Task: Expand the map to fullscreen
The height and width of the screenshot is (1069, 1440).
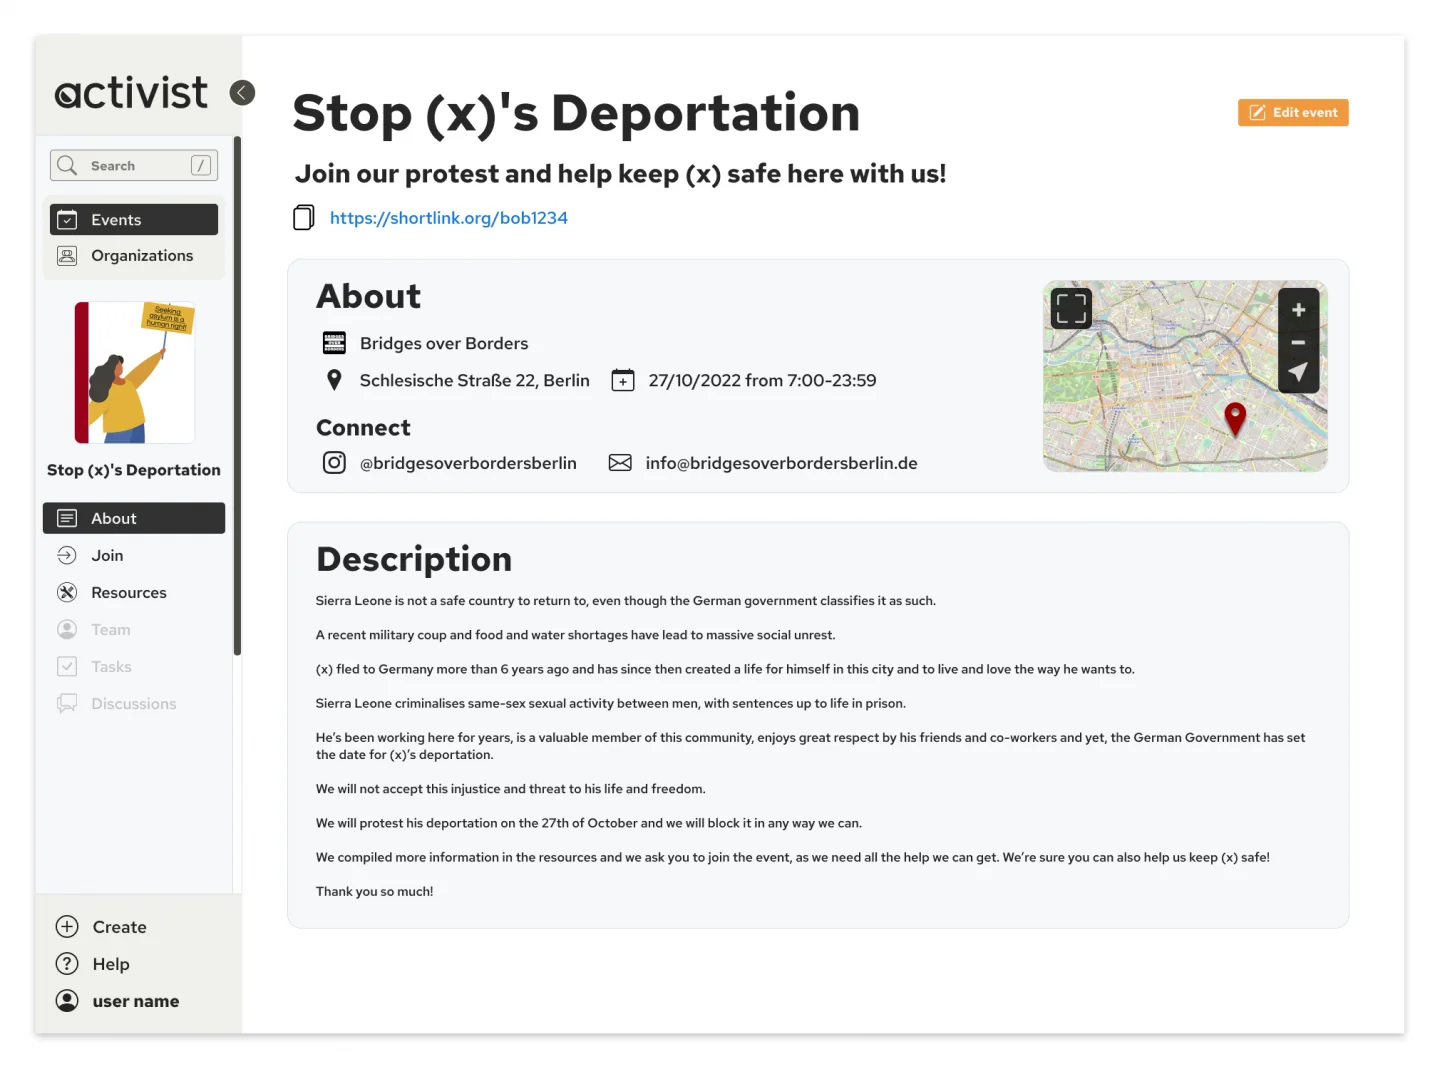Action: pos(1070,309)
